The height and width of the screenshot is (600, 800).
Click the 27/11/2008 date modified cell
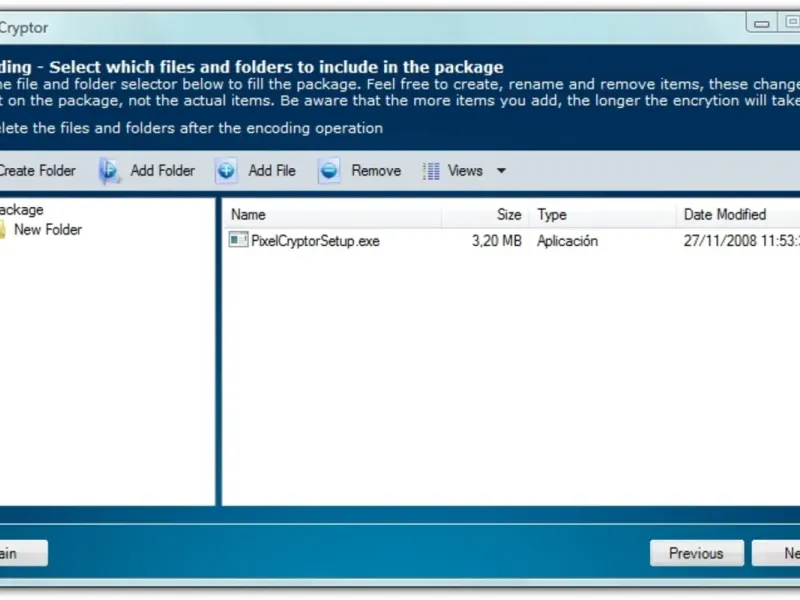(741, 241)
